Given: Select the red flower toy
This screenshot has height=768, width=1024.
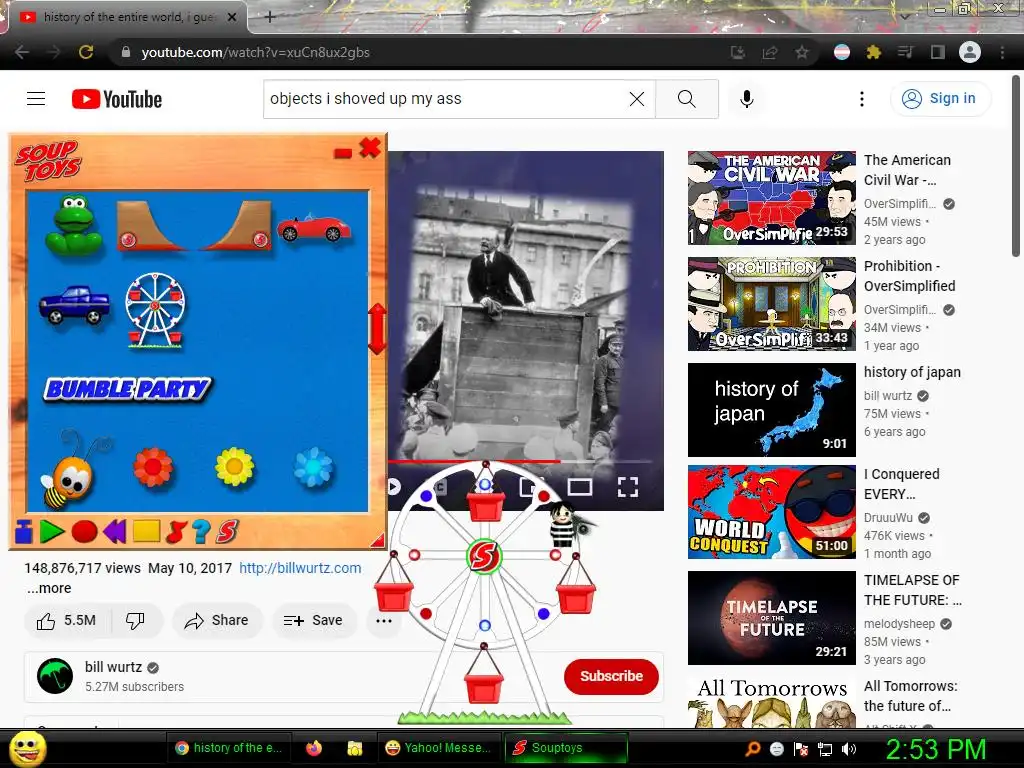Looking at the screenshot, I should (153, 467).
